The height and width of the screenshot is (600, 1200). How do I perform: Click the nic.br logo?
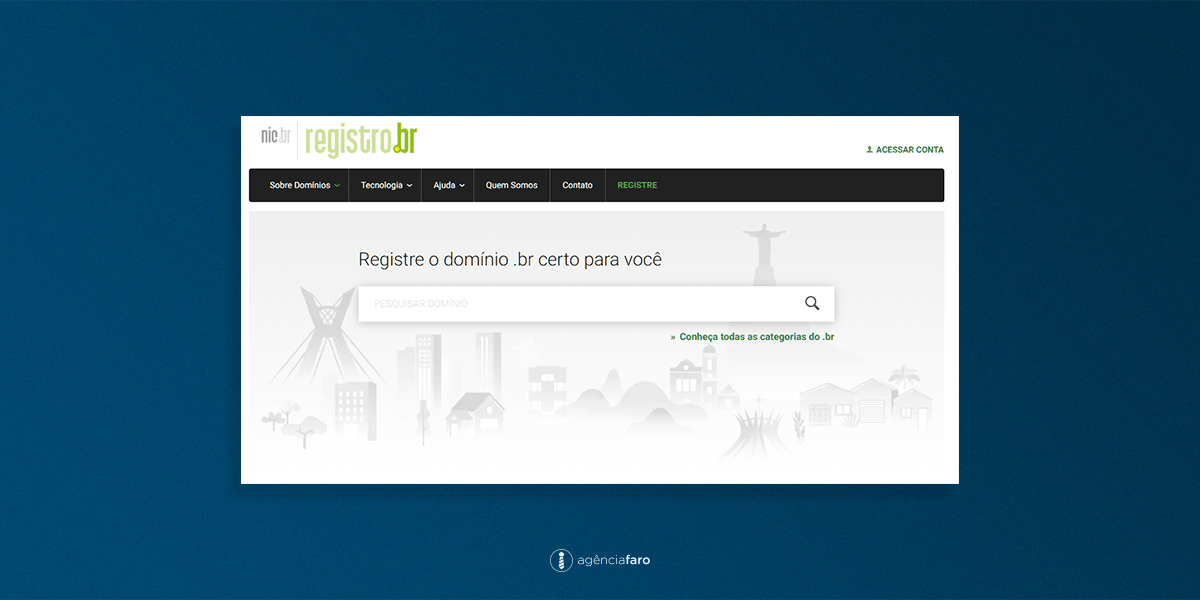point(275,136)
